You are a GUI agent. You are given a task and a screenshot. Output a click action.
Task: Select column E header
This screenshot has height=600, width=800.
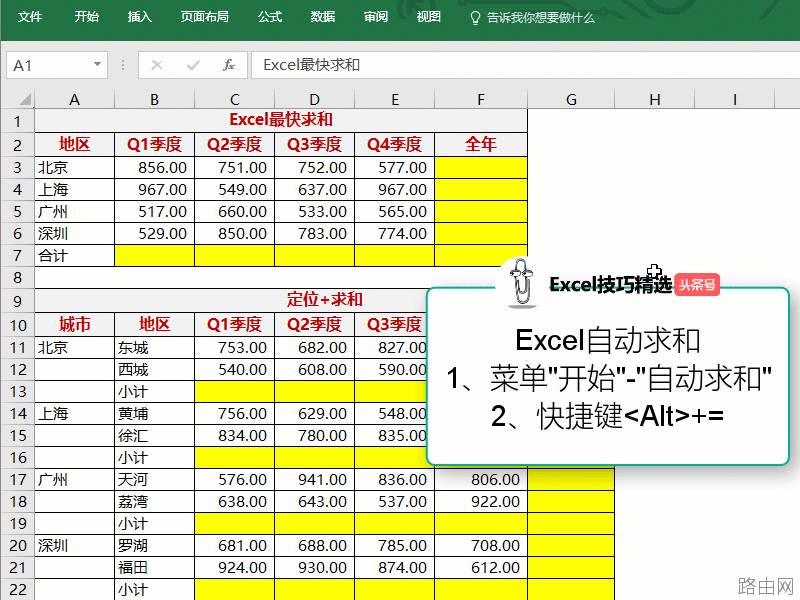(x=394, y=99)
